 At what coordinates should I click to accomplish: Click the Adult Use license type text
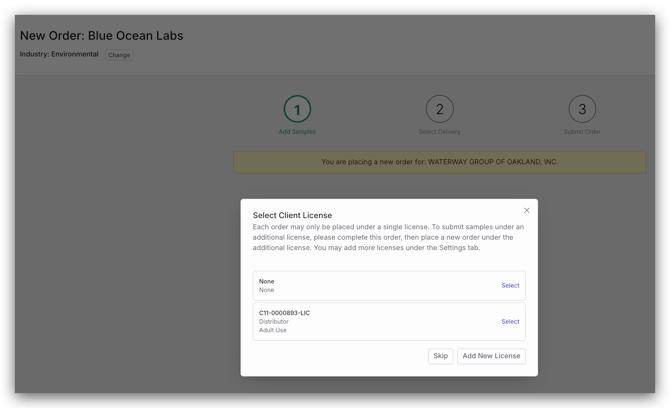(x=273, y=330)
